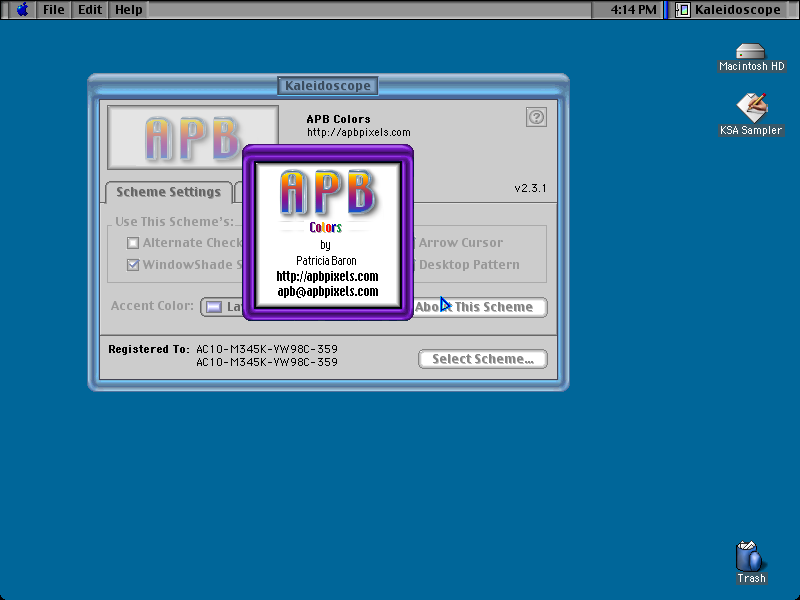
Task: Toggle the Alternate Check checkbox
Action: (x=133, y=243)
